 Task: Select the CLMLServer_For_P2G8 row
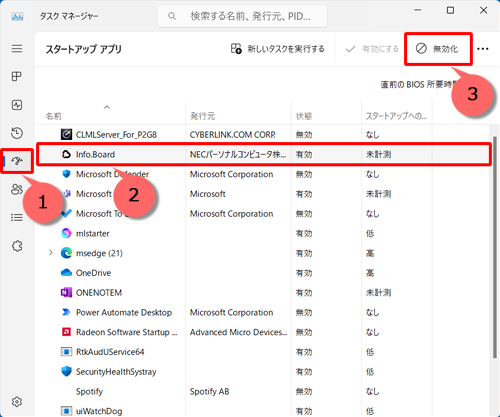[263, 135]
